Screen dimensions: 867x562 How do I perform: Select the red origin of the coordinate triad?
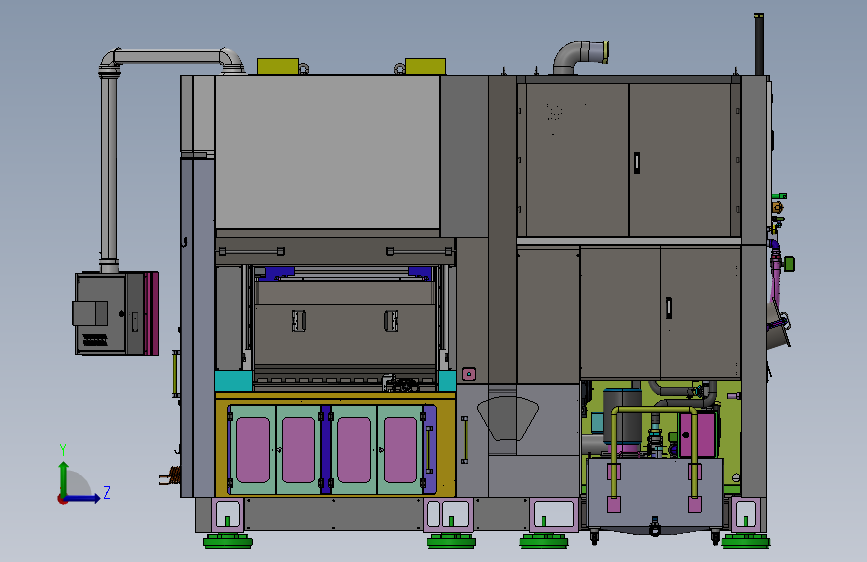point(62,499)
